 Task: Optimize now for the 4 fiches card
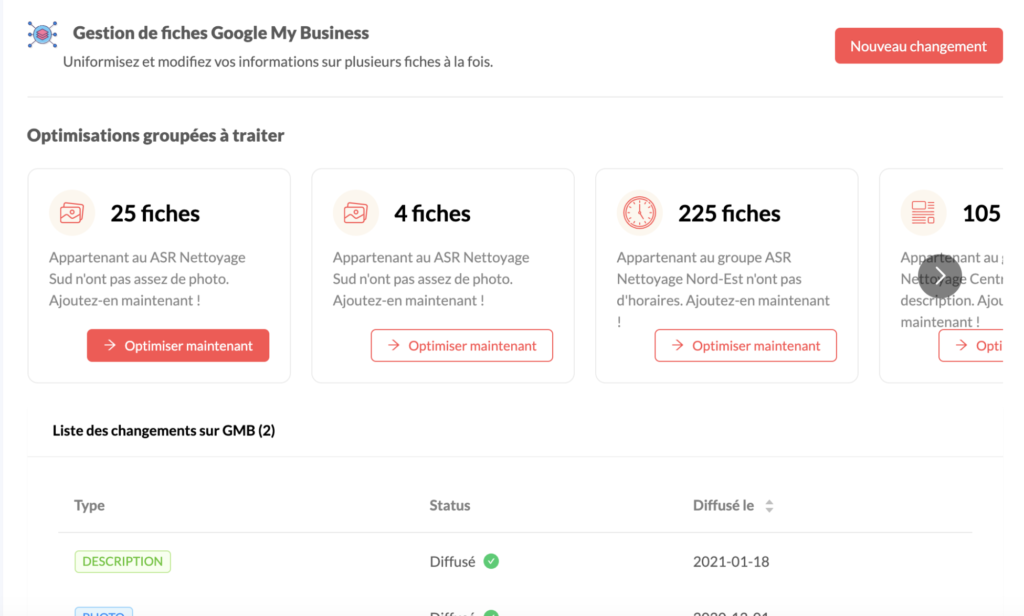pos(462,346)
